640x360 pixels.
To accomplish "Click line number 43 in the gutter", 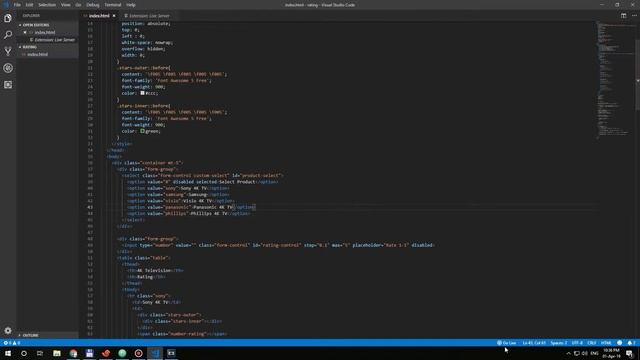I will tap(90, 207).
